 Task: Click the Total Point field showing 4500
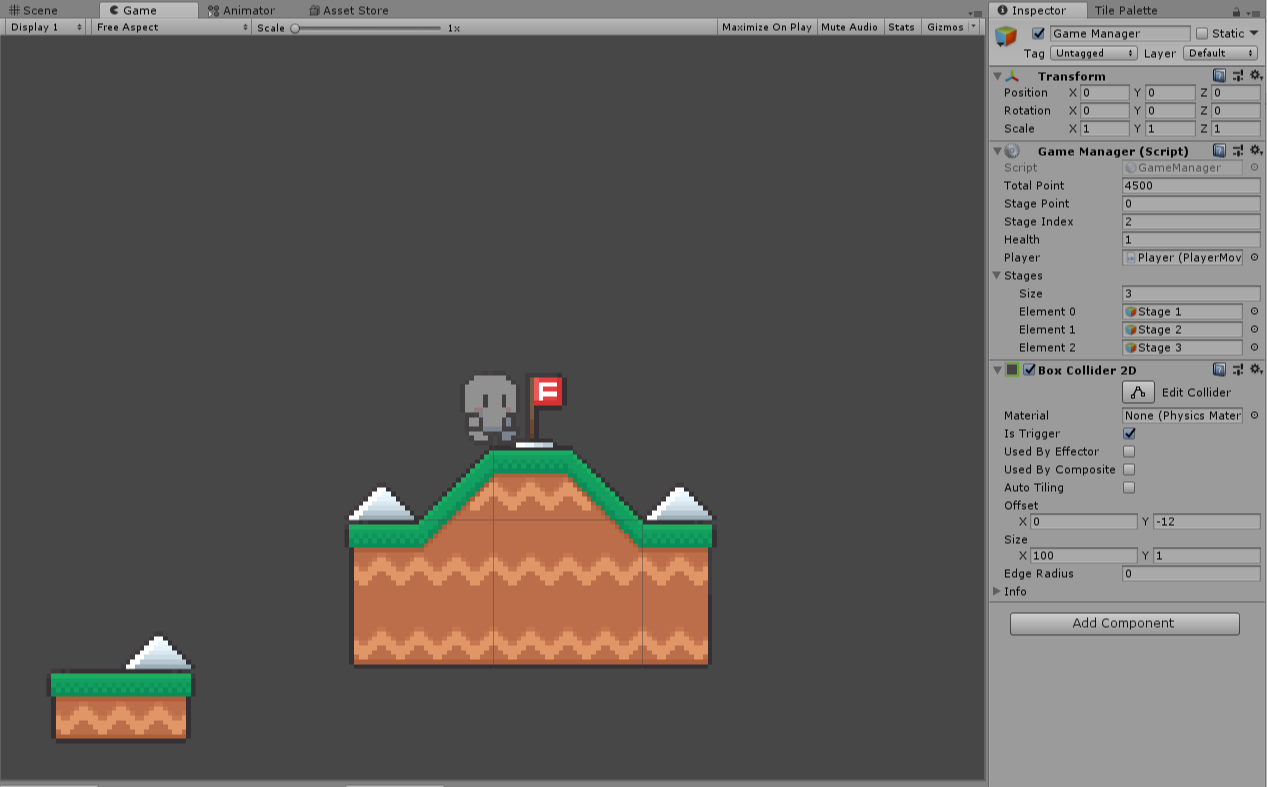click(1191, 186)
